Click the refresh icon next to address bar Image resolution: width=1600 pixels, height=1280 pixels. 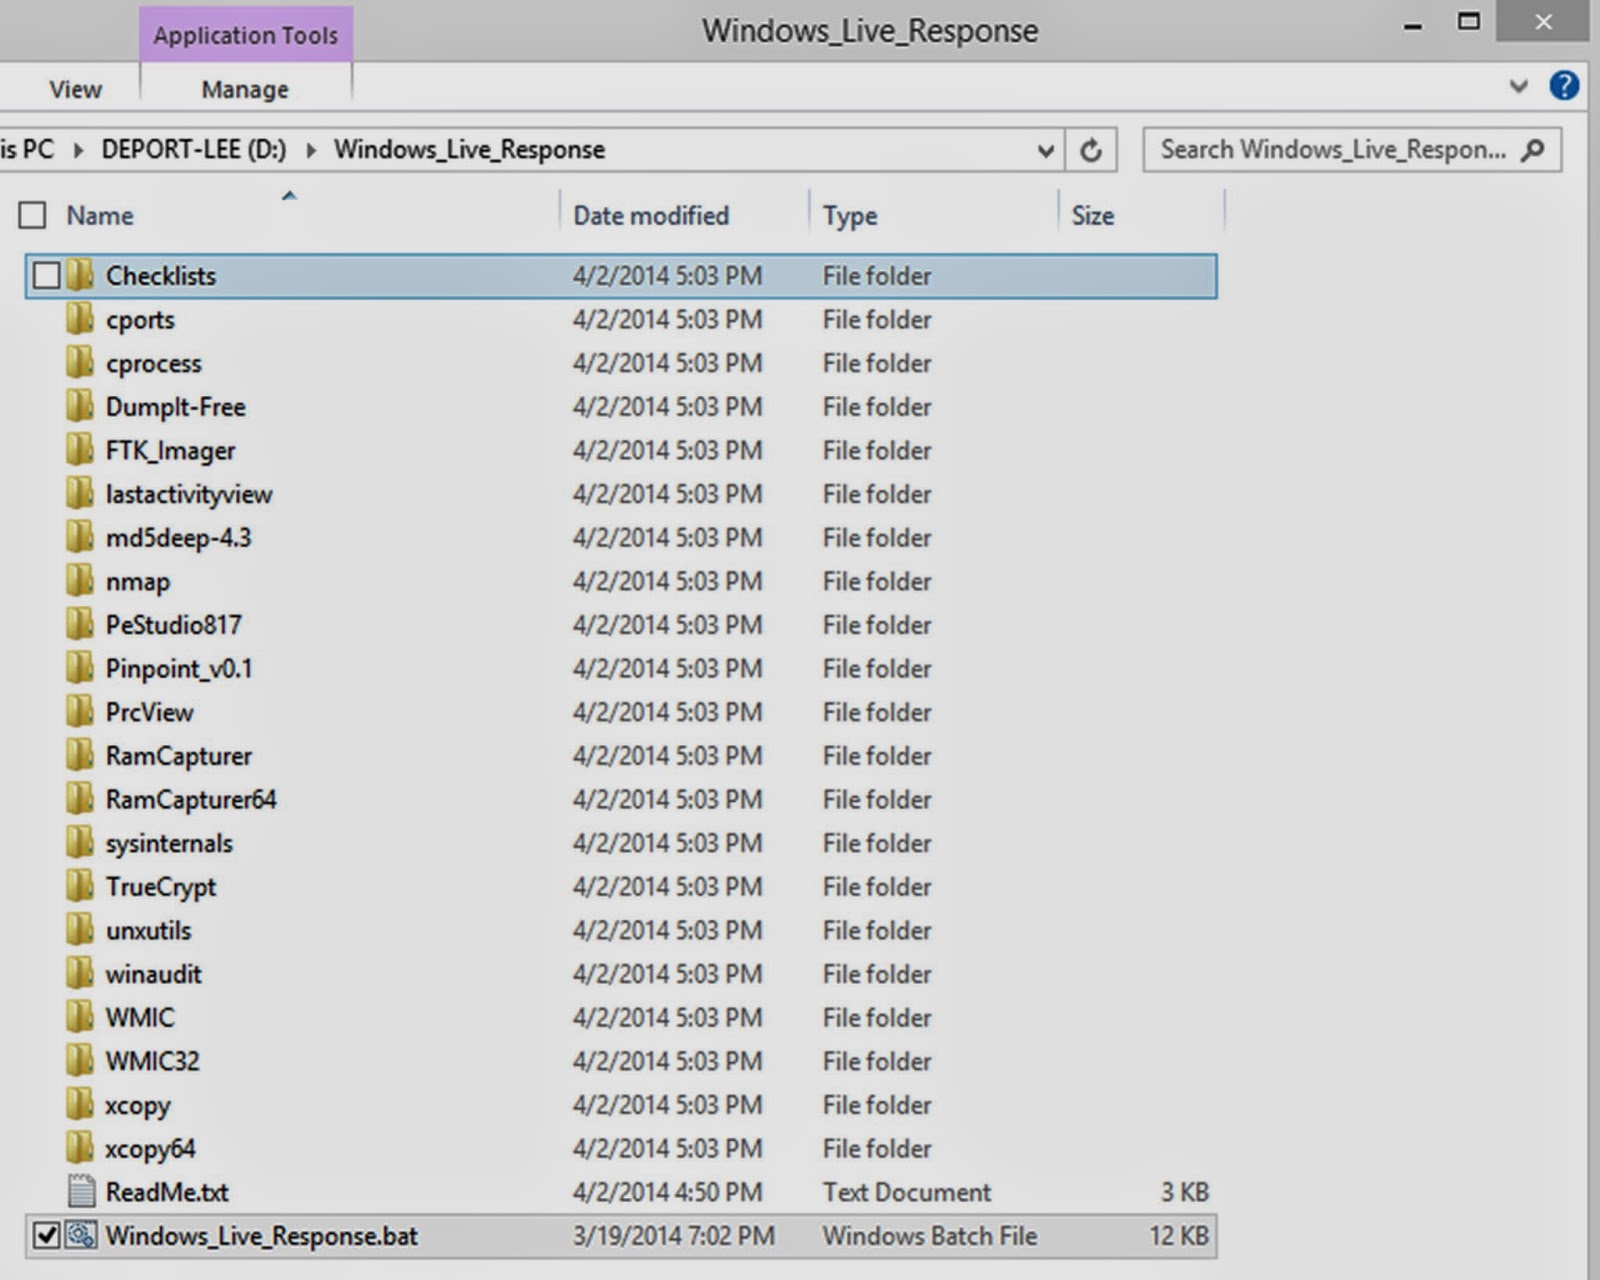point(1091,149)
